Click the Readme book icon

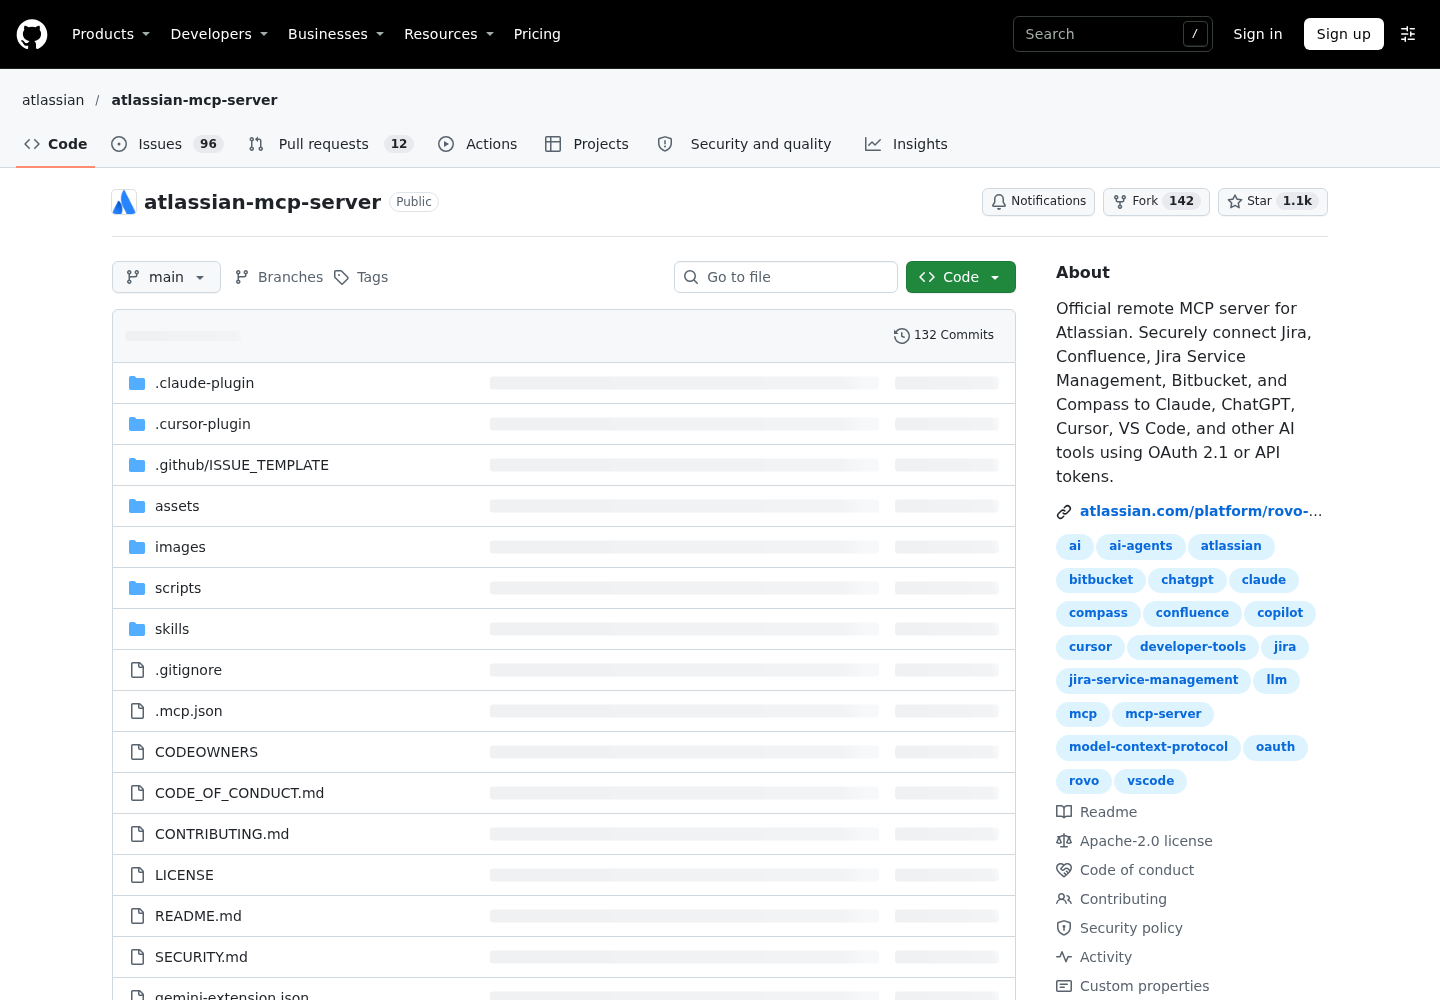tap(1064, 812)
